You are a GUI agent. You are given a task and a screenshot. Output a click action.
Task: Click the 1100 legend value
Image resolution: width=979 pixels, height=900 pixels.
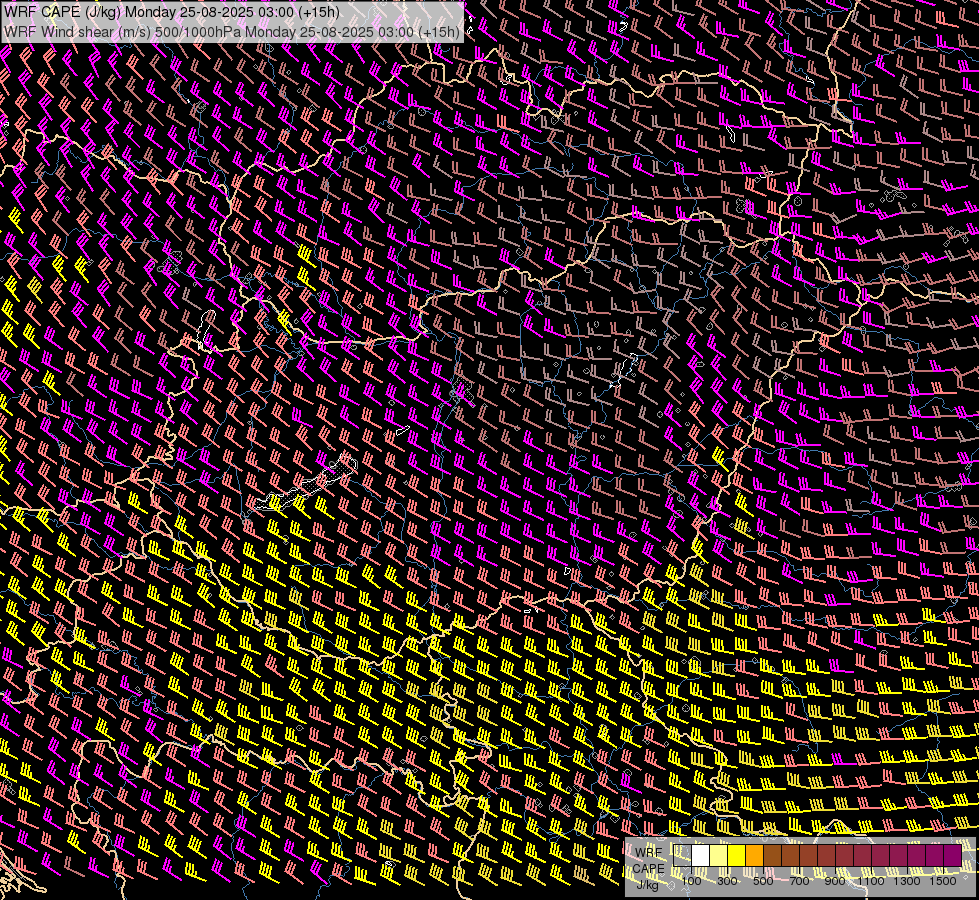(x=870, y=881)
